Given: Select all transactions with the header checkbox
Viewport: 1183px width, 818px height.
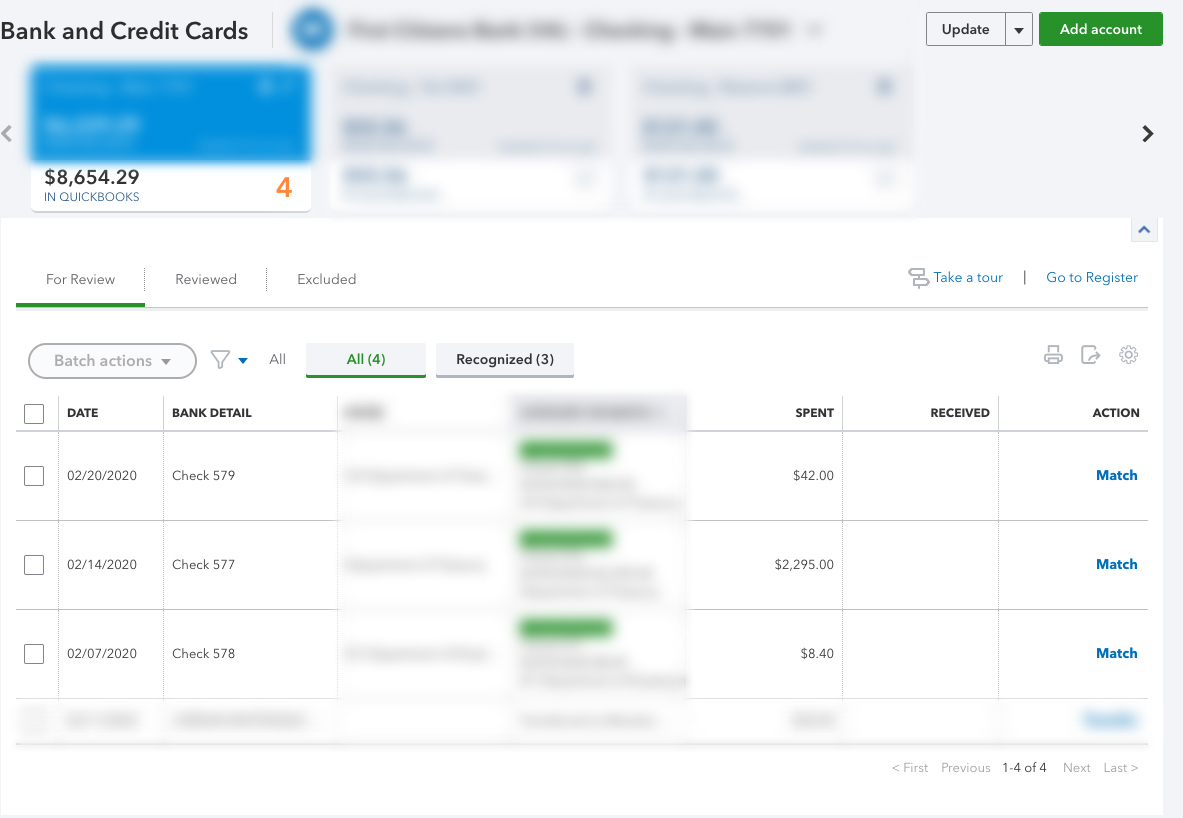Looking at the screenshot, I should tap(34, 413).
